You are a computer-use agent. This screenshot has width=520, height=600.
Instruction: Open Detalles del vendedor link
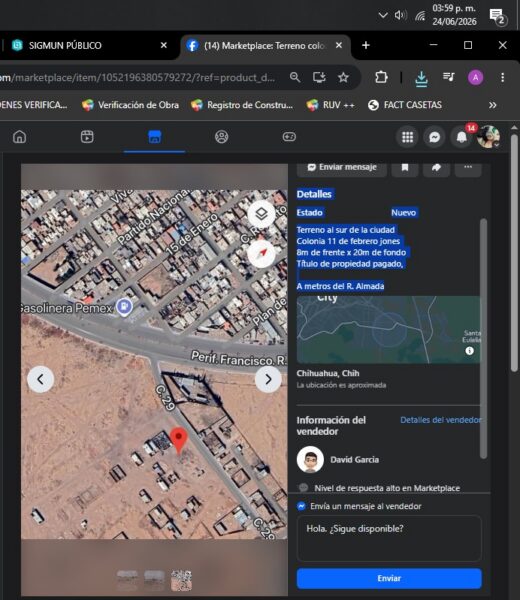(x=440, y=420)
